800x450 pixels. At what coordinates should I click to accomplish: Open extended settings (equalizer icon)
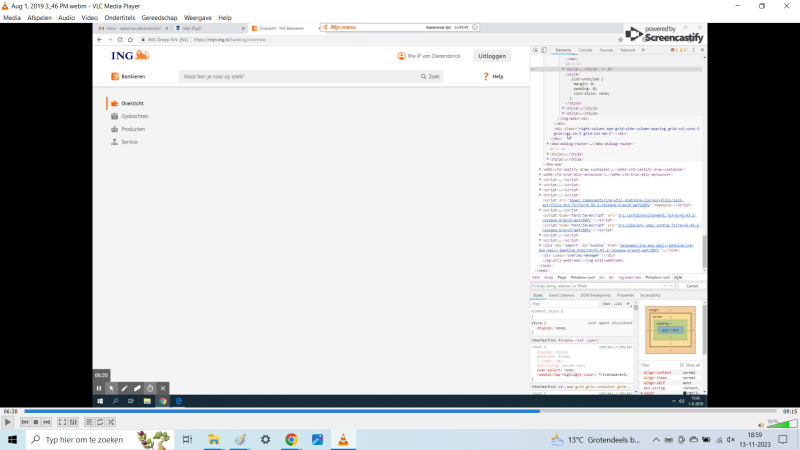tap(72, 423)
